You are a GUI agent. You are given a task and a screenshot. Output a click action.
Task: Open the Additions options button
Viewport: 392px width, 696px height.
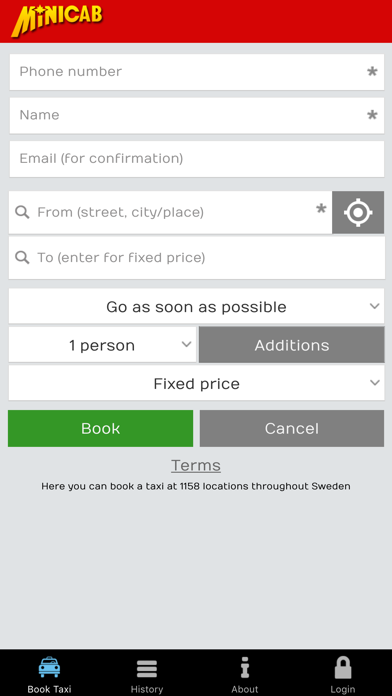(292, 345)
